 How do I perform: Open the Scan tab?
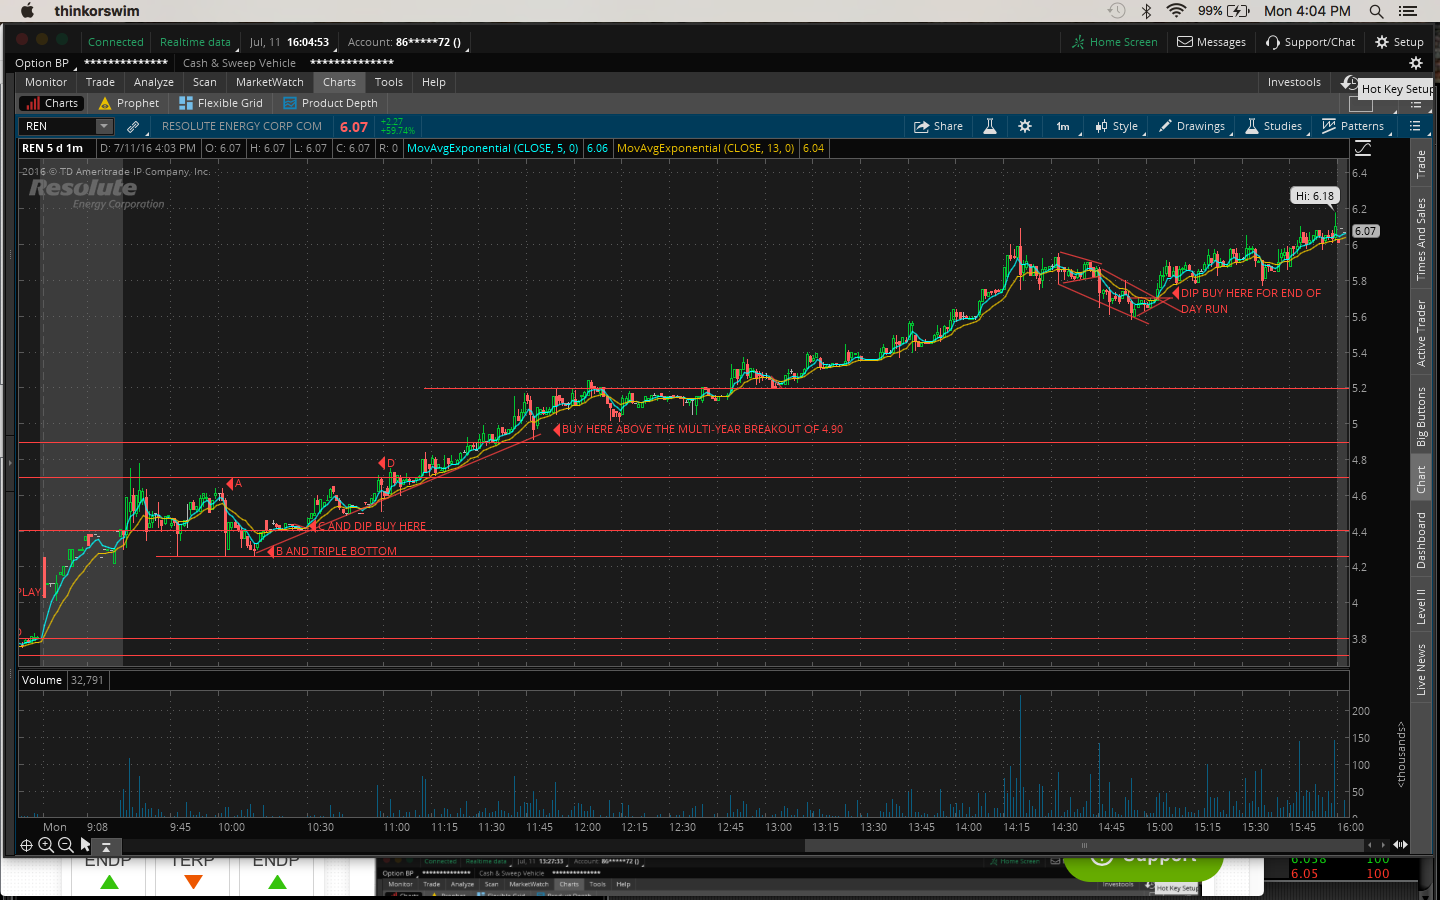click(205, 82)
